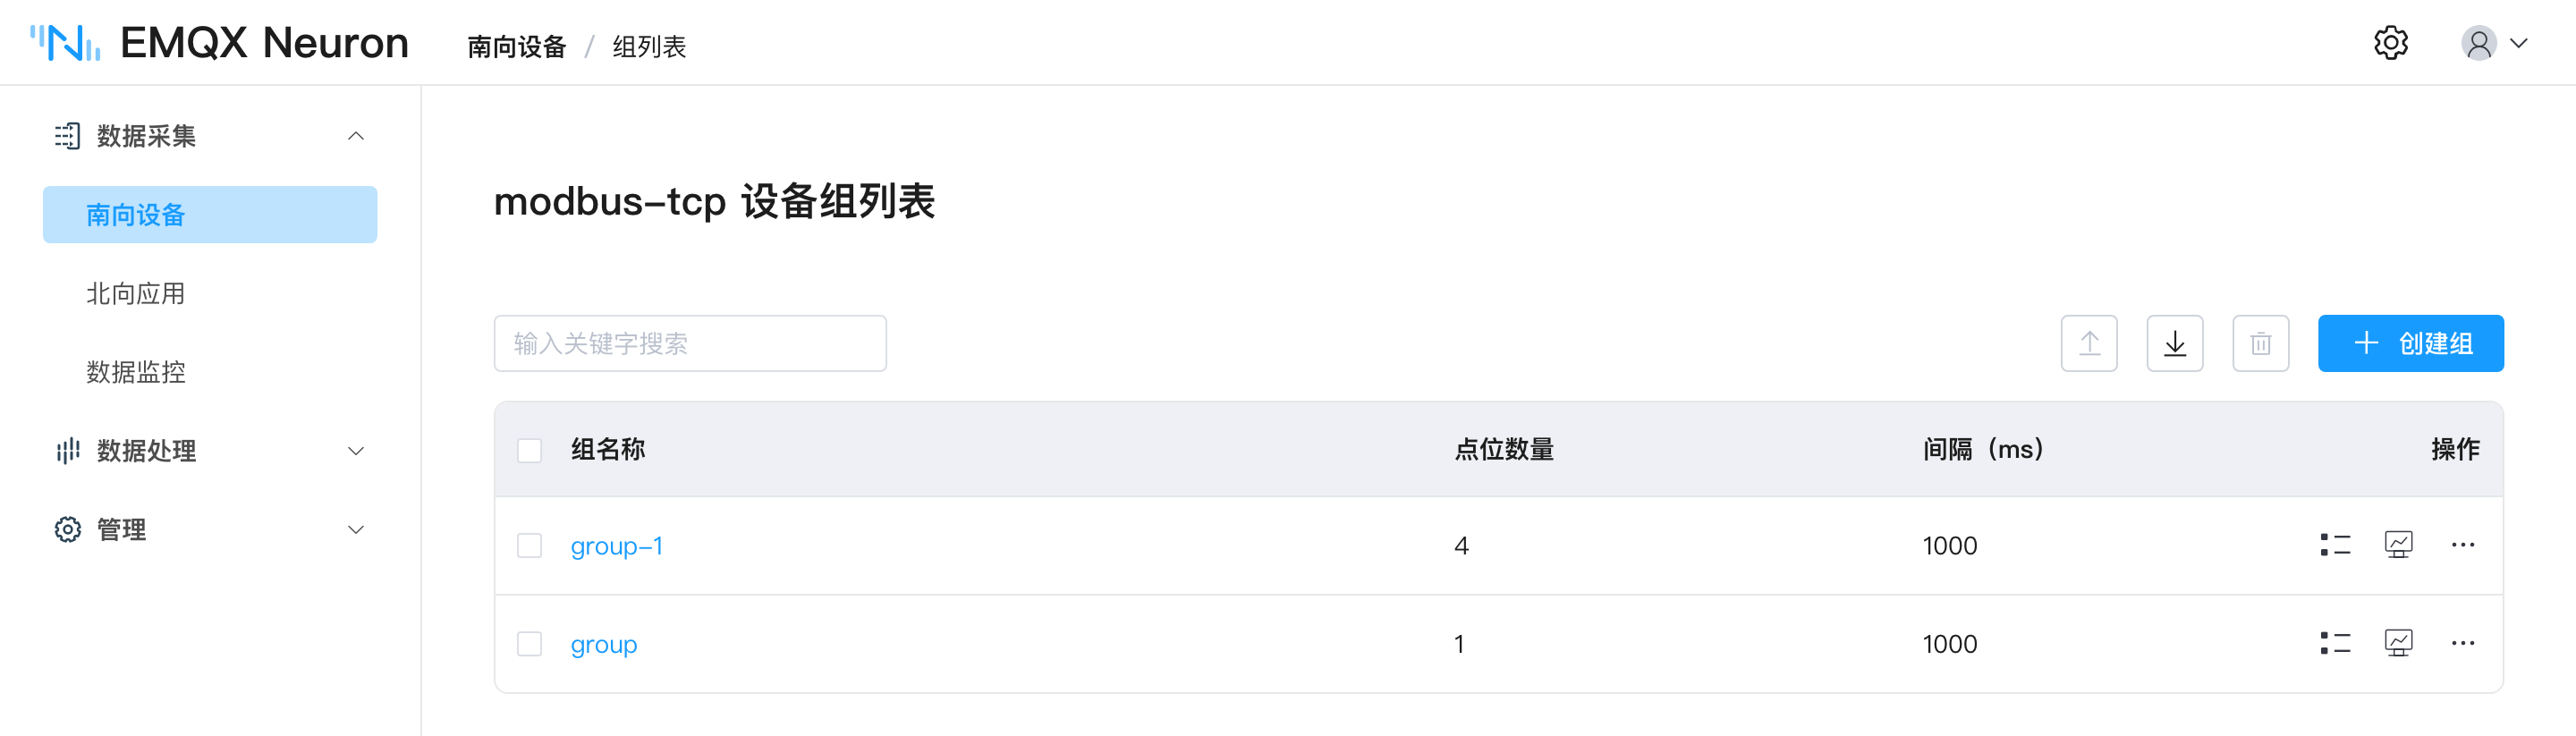Open data monitoring icon for group row
Screen dimensions: 2576x736
pyautogui.click(x=2398, y=643)
